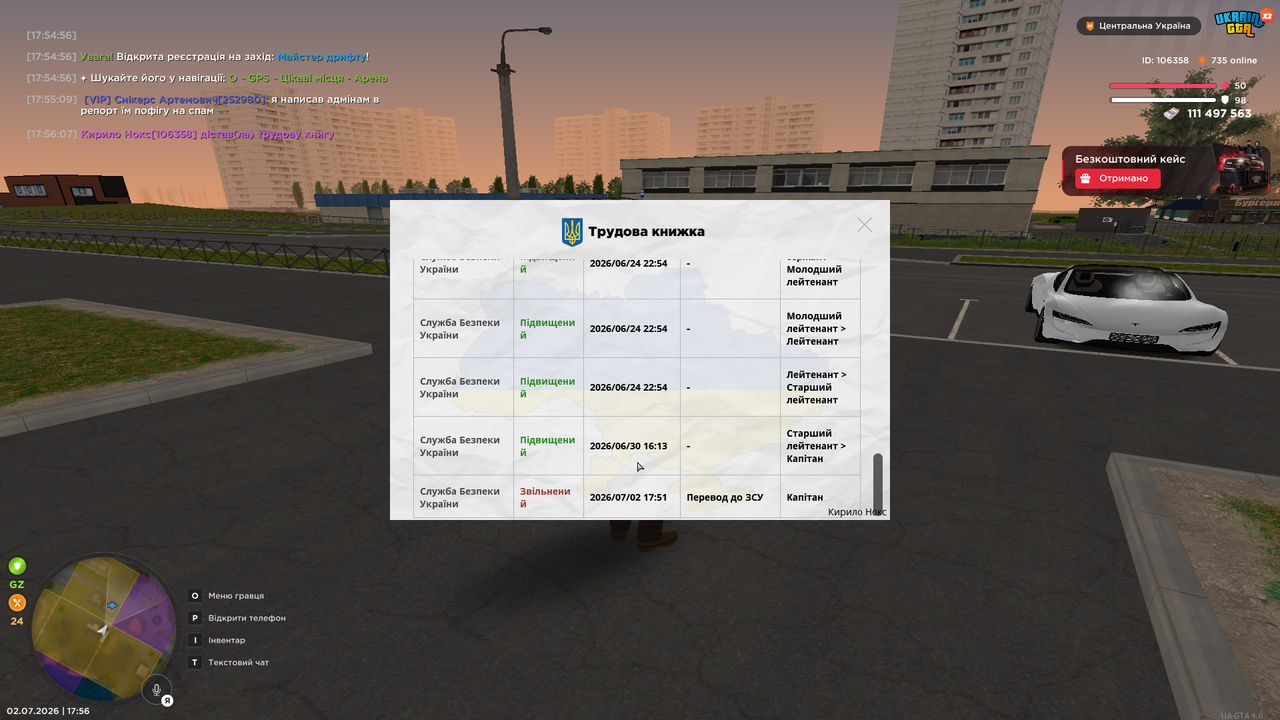Click Підвищений in the 2026/06/30 16:13 row
The width and height of the screenshot is (1280, 720).
tap(547, 446)
